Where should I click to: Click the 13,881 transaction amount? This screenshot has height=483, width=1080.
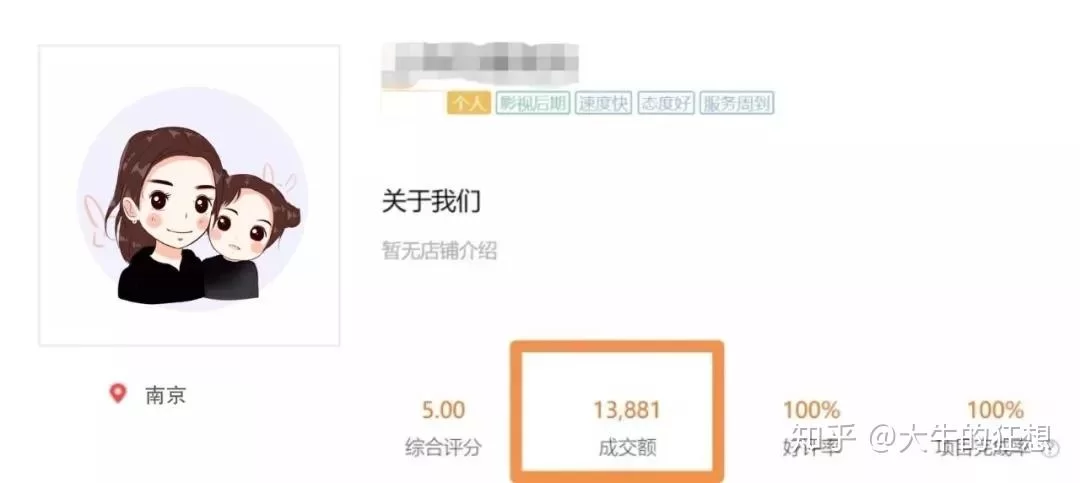coord(627,411)
